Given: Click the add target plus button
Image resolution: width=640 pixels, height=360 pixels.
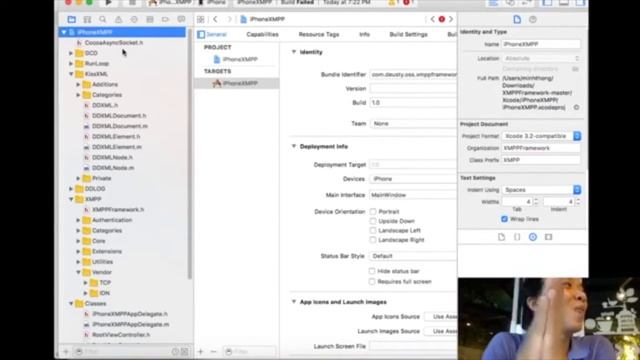Looking at the screenshot, I should coord(200,351).
